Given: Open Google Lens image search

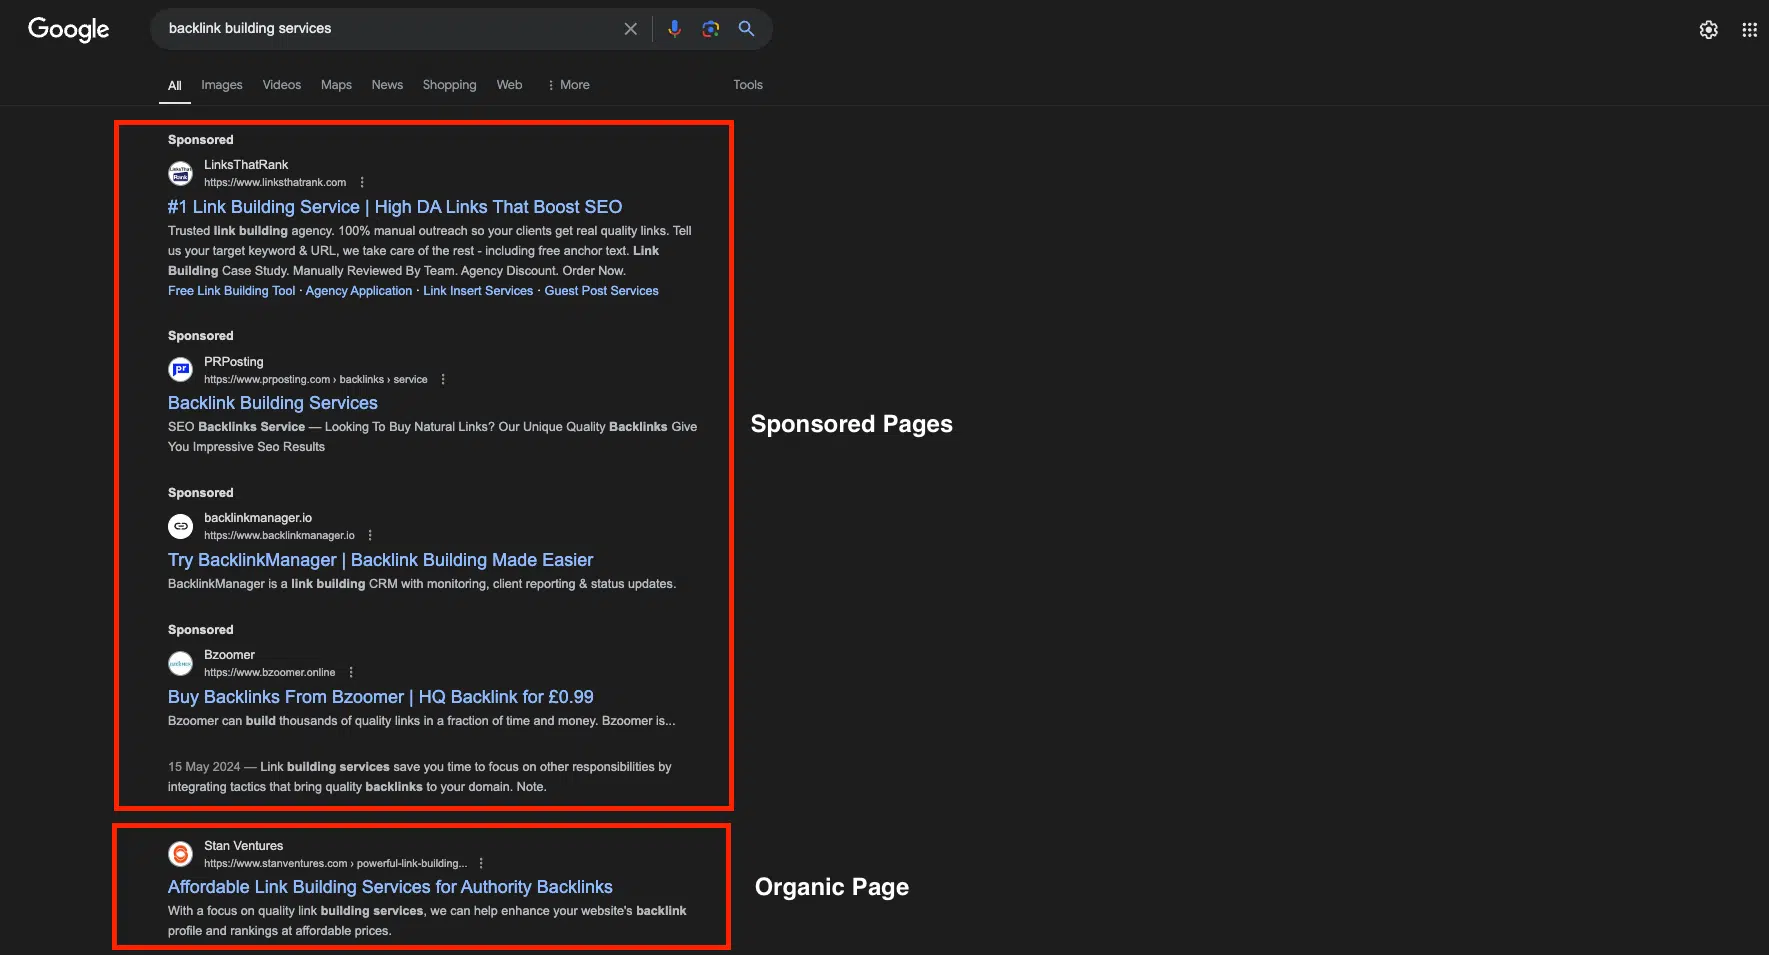Looking at the screenshot, I should point(710,28).
